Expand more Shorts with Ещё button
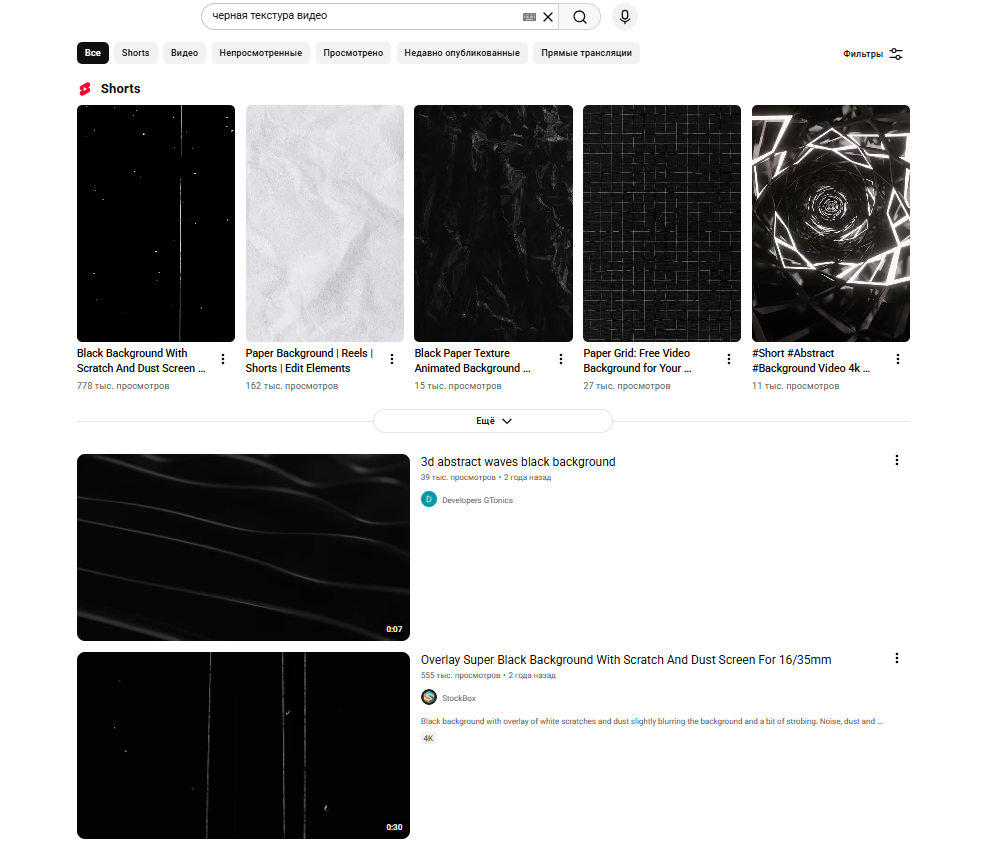Image resolution: width=998 pixels, height=855 pixels. (492, 421)
